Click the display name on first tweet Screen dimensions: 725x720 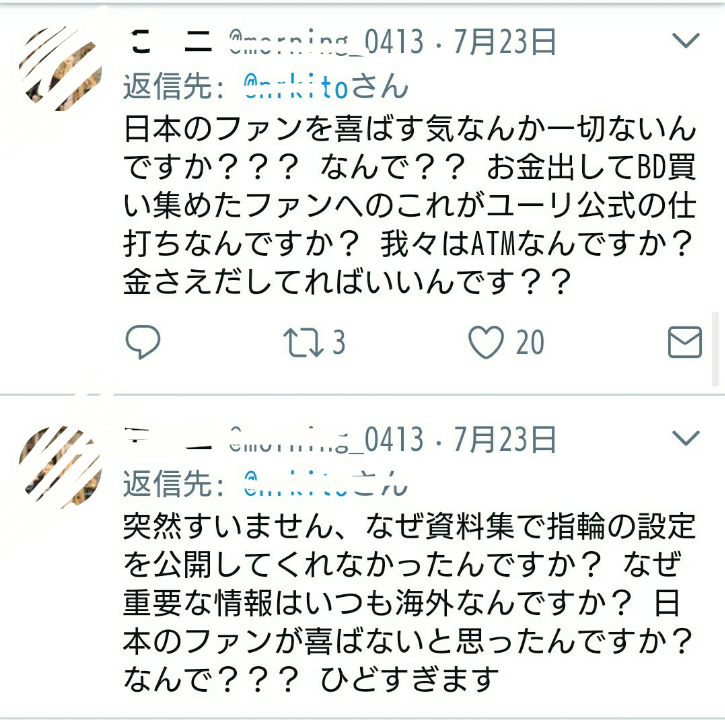pos(171,42)
